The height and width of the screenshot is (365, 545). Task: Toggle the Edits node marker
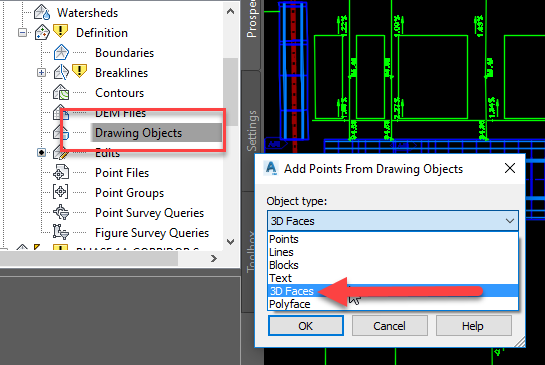pyautogui.click(x=41, y=153)
